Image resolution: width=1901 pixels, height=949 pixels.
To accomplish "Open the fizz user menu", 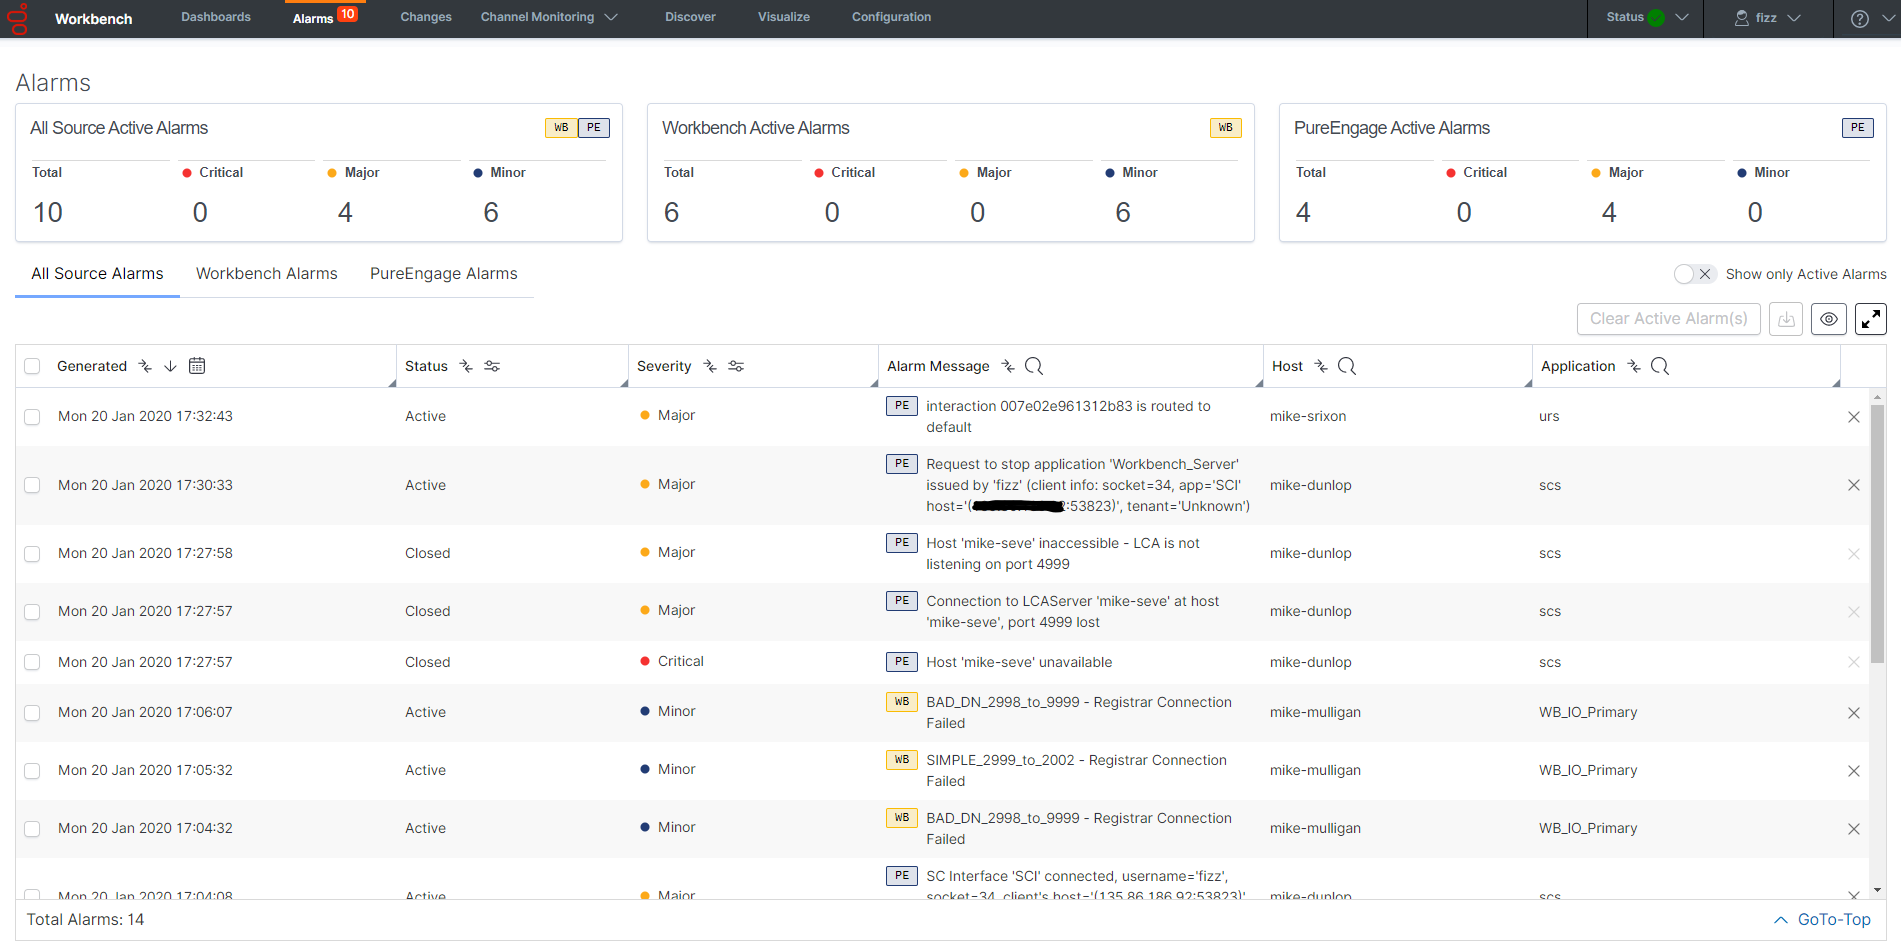I will 1767,18.
